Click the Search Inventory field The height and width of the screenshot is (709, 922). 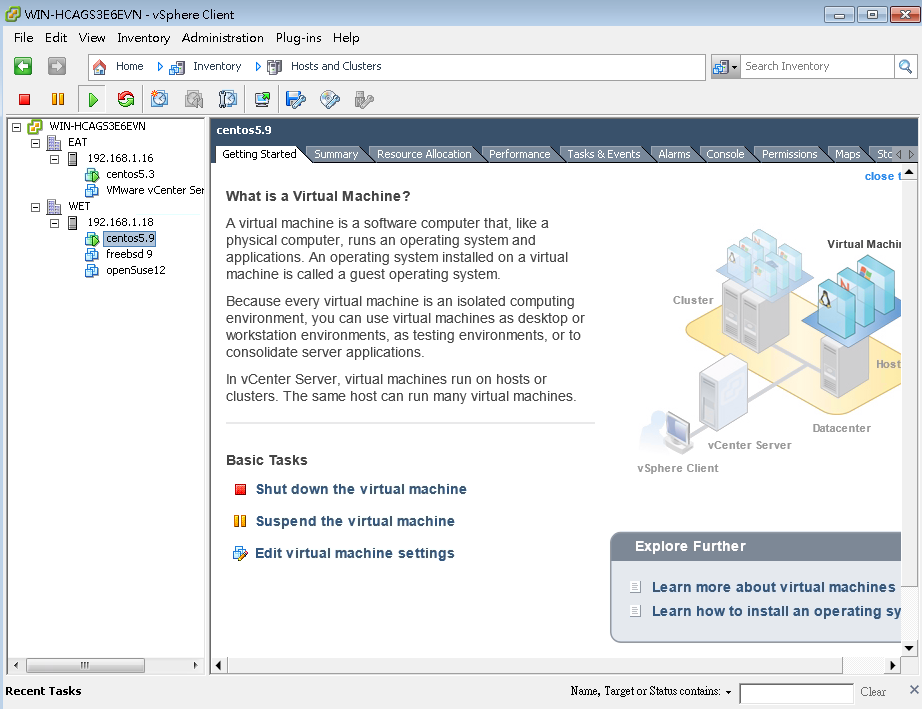(817, 66)
